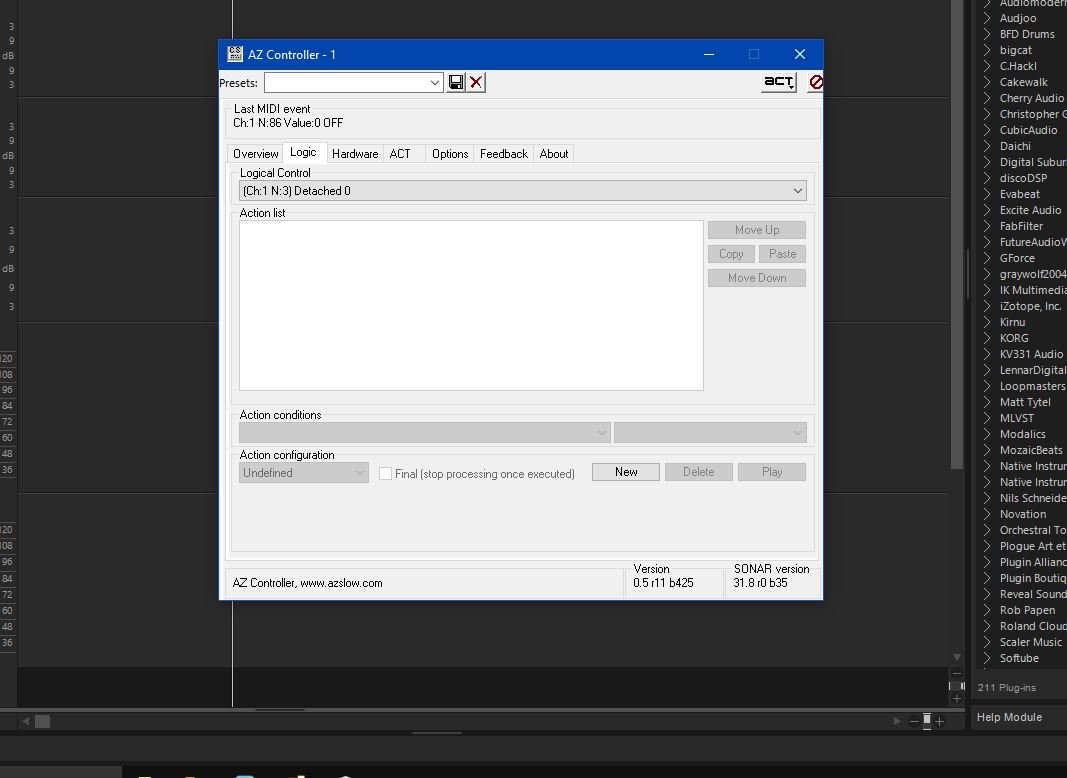Click the AZ Controller title bar icon
This screenshot has height=778, width=1067.
(x=235, y=54)
